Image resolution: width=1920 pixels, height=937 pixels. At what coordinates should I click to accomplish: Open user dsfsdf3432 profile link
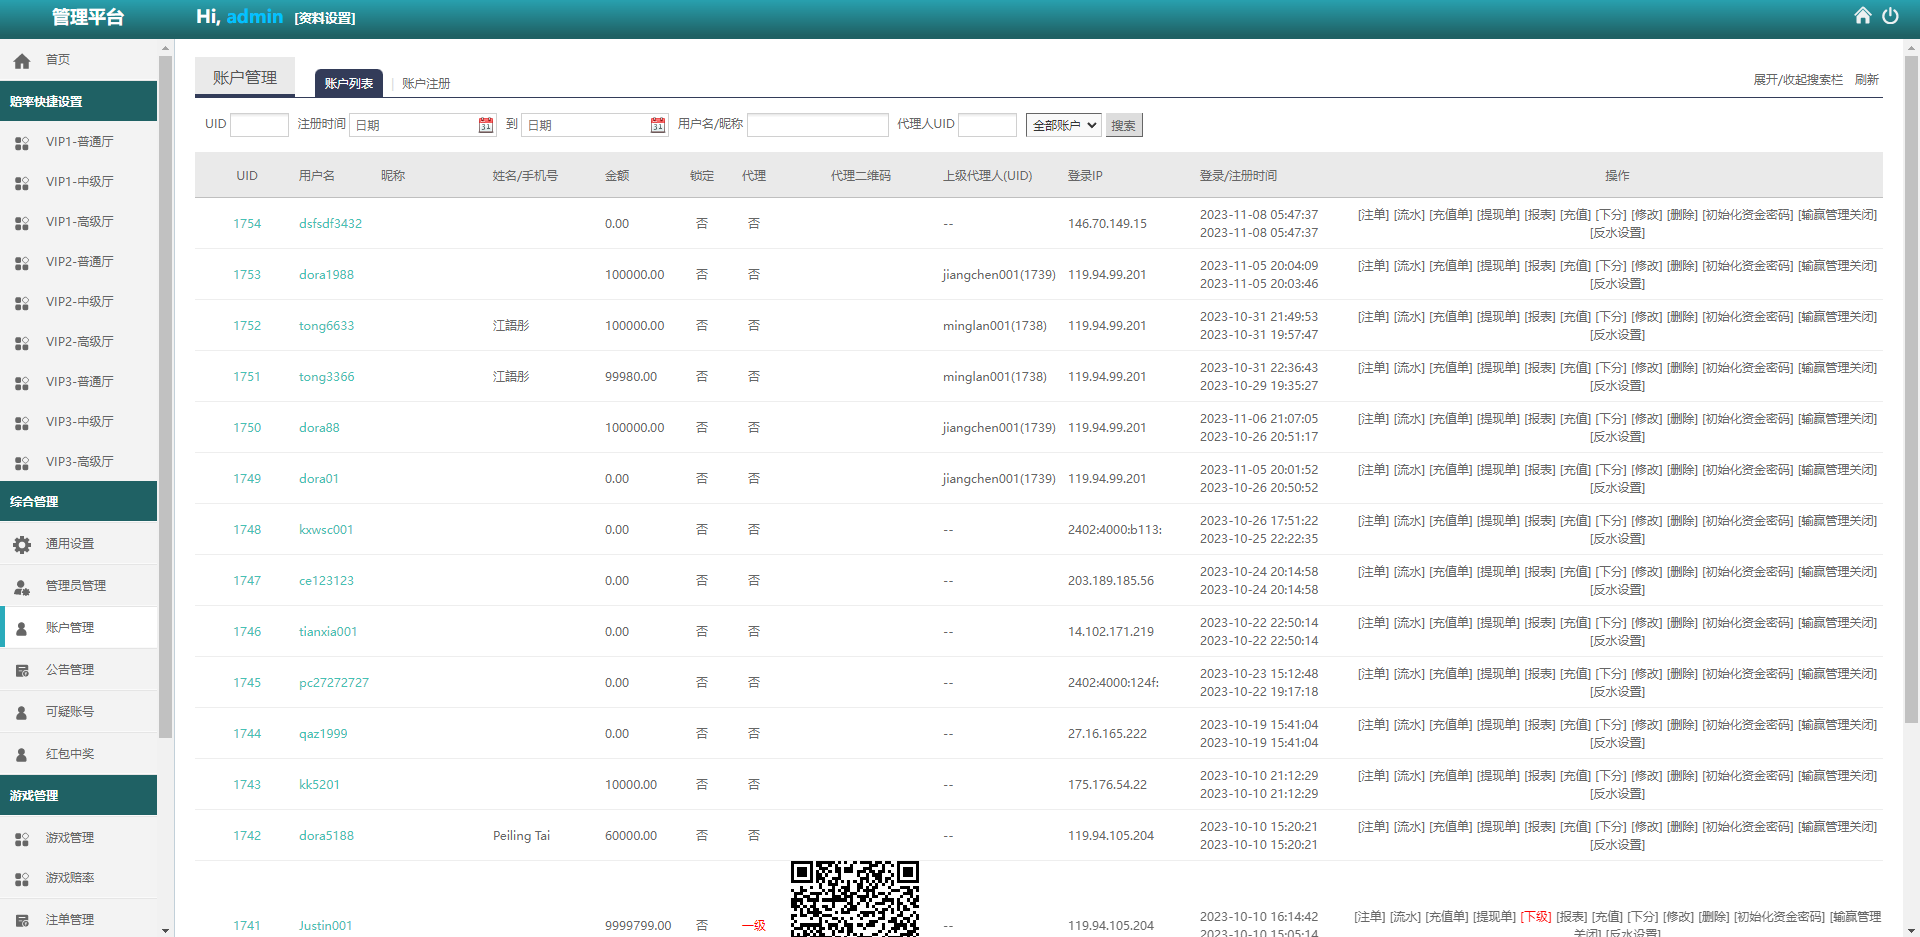click(330, 224)
